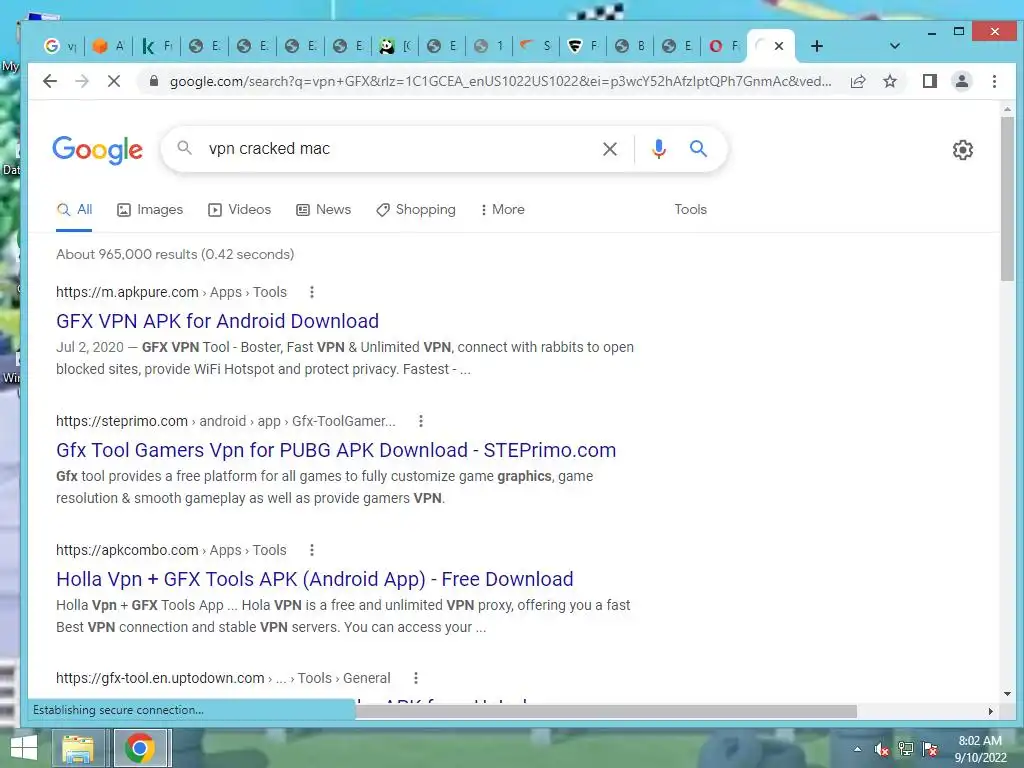Screen dimensions: 1024x768
Task: Click the scroll down arrow
Action: [x=1007, y=694]
